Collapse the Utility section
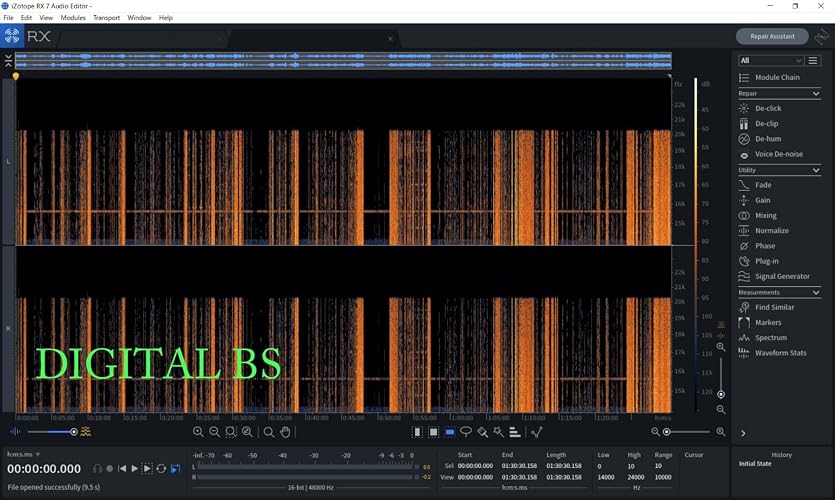835x500 pixels. click(816, 170)
